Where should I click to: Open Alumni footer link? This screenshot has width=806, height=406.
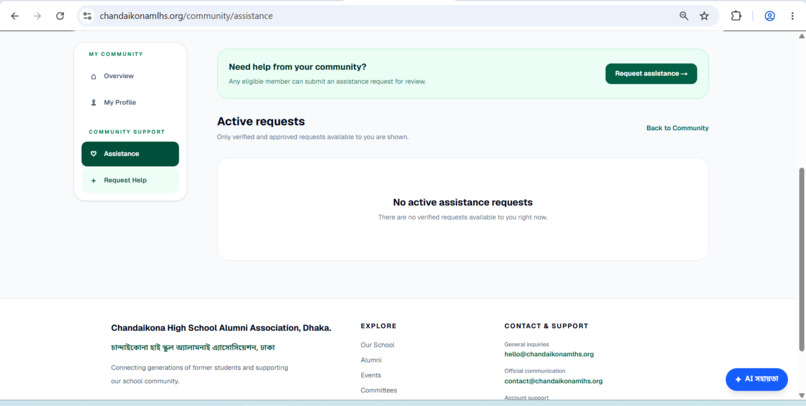coord(371,360)
